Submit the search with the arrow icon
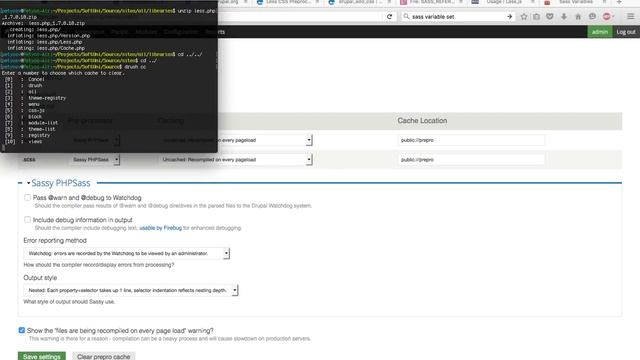Screen dimensions: 640x360 (x=509, y=17)
